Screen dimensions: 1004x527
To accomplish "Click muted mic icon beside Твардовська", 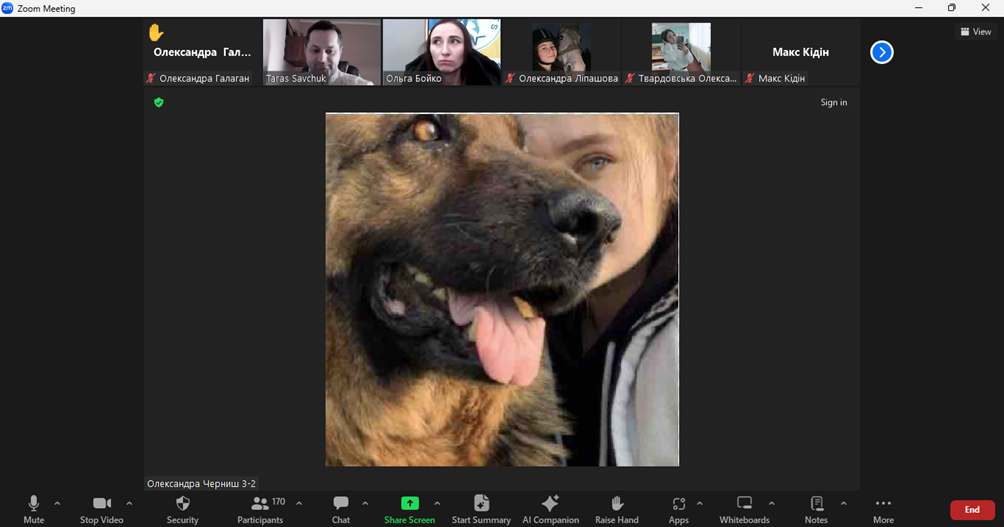I will tap(630, 79).
